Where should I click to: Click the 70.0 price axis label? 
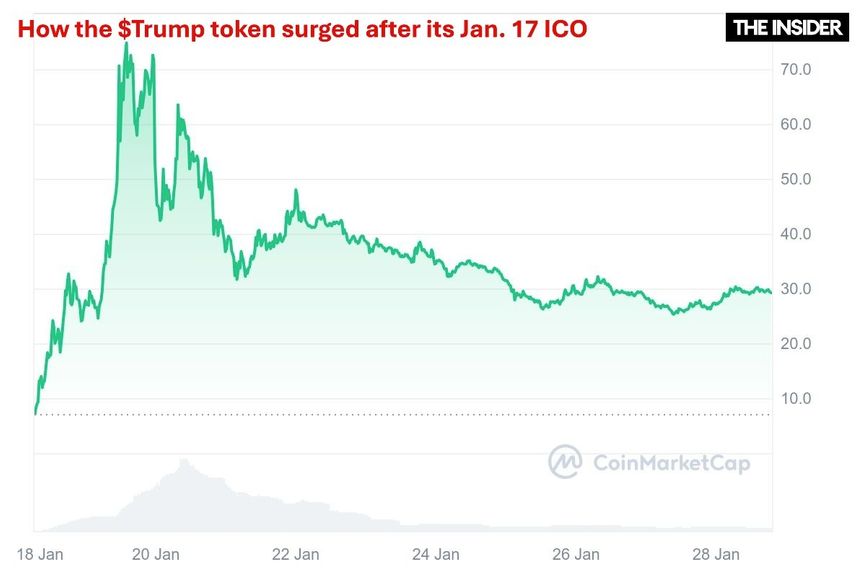(796, 70)
